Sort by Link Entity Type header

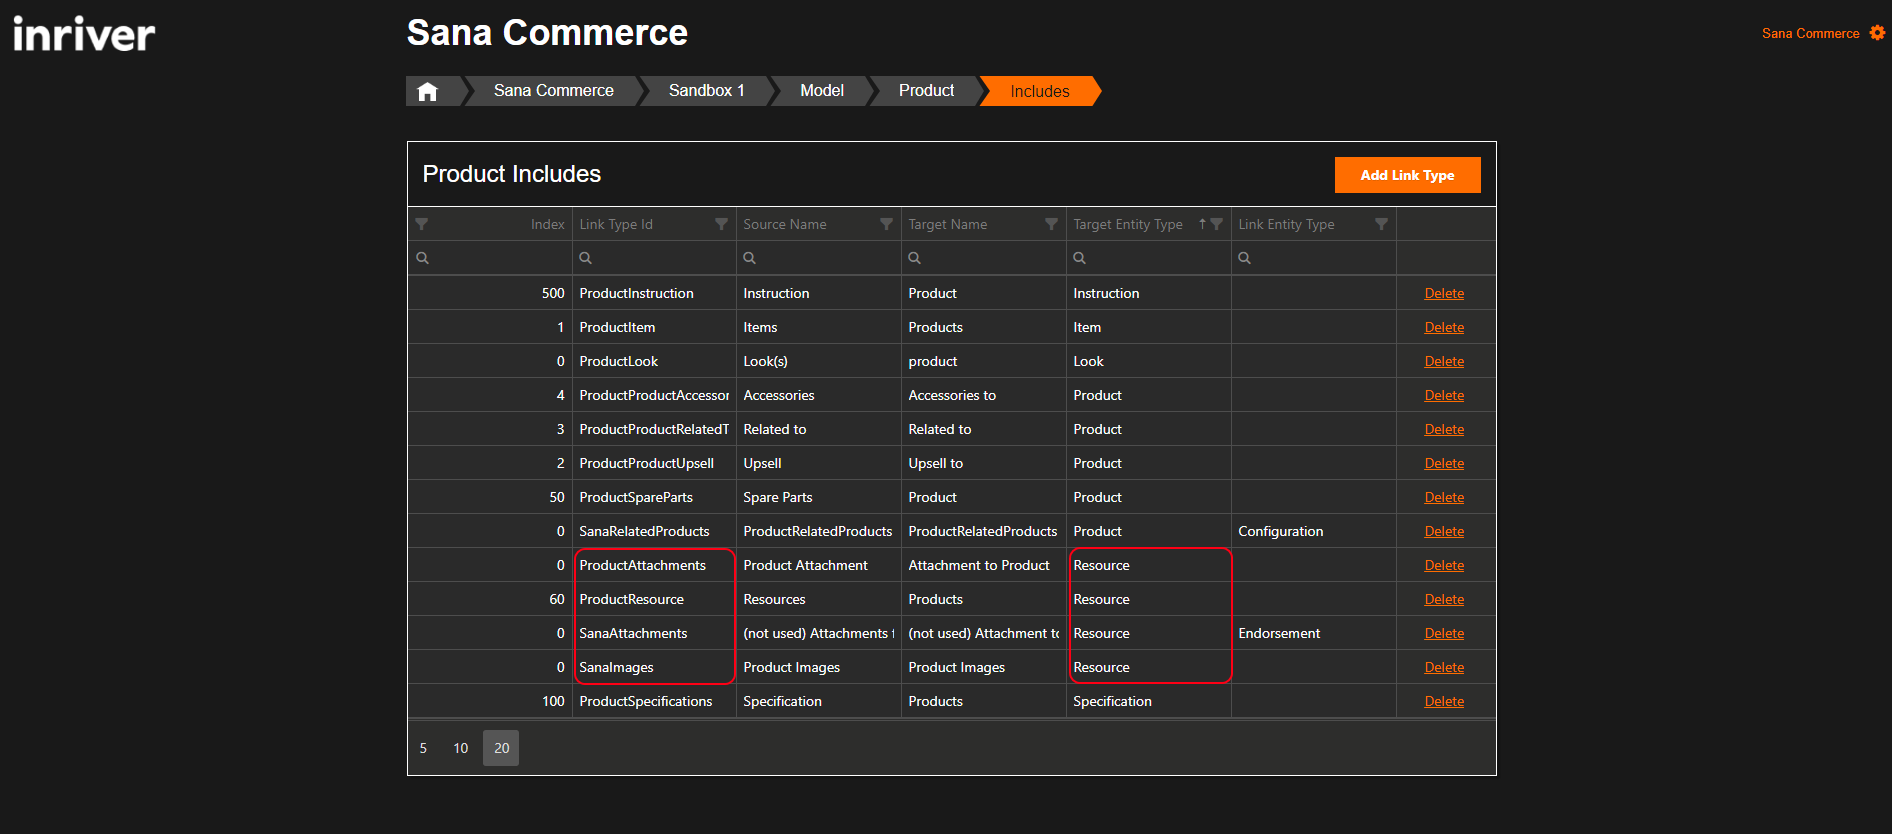point(1286,224)
